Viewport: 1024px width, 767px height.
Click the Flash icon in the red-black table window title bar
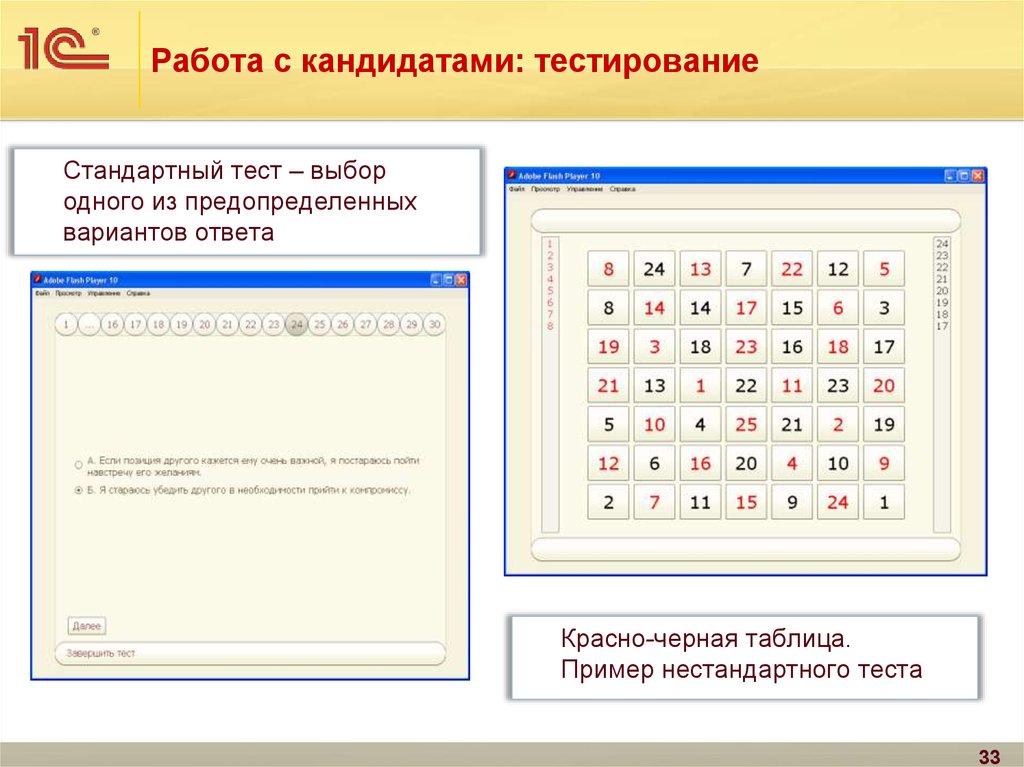click(513, 176)
